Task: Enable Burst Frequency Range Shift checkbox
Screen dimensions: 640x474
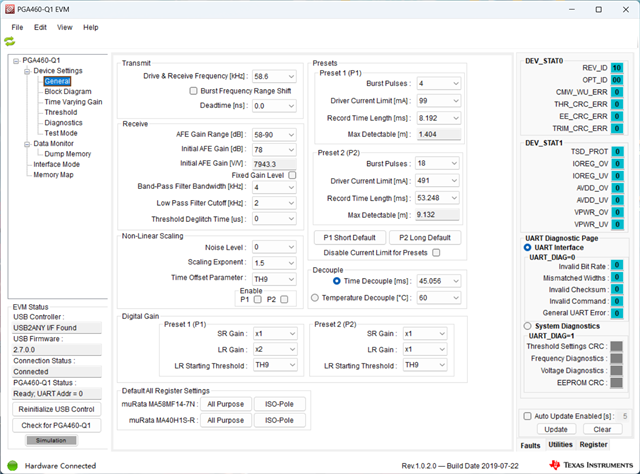Action: pos(193,91)
